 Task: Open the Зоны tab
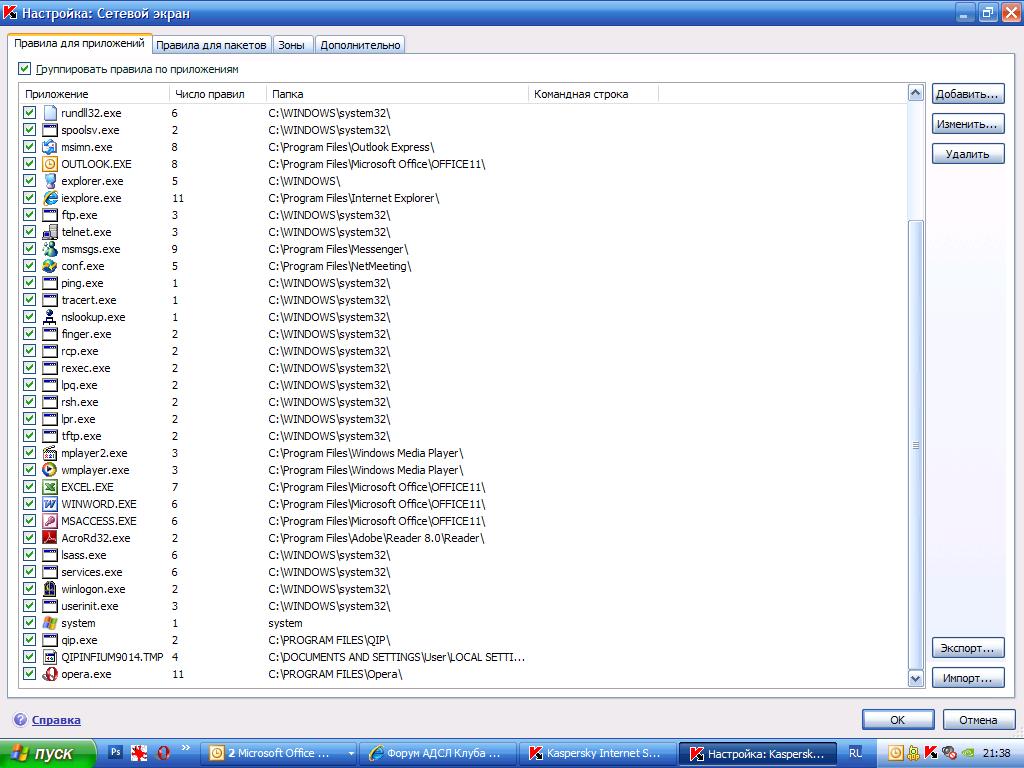291,45
